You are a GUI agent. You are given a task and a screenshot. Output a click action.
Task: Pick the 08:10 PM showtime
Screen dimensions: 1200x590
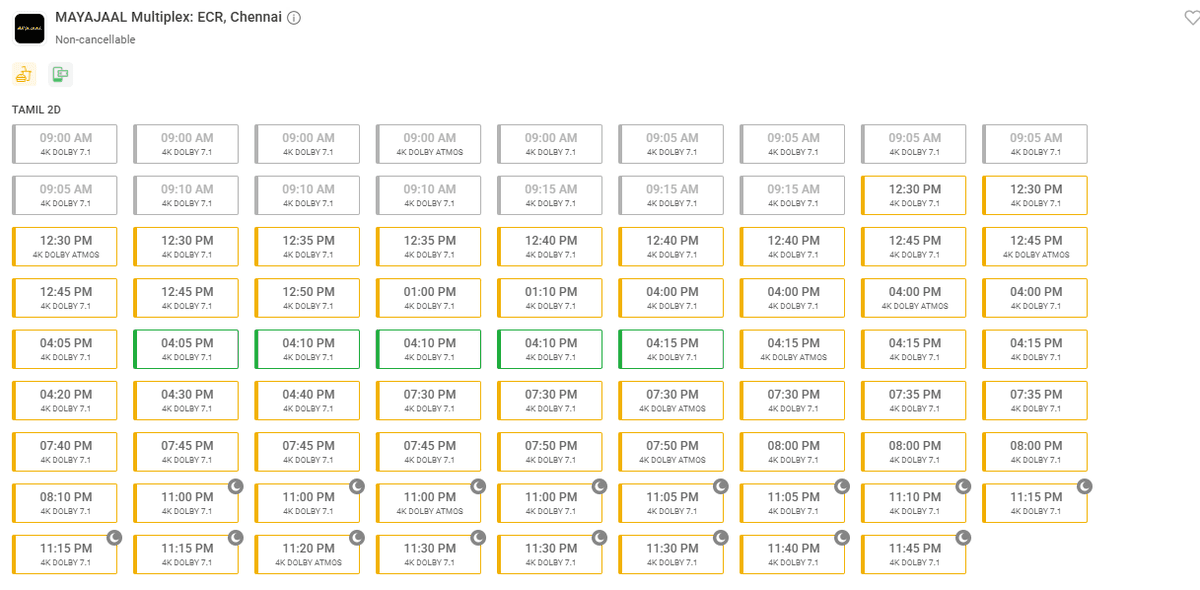65,503
